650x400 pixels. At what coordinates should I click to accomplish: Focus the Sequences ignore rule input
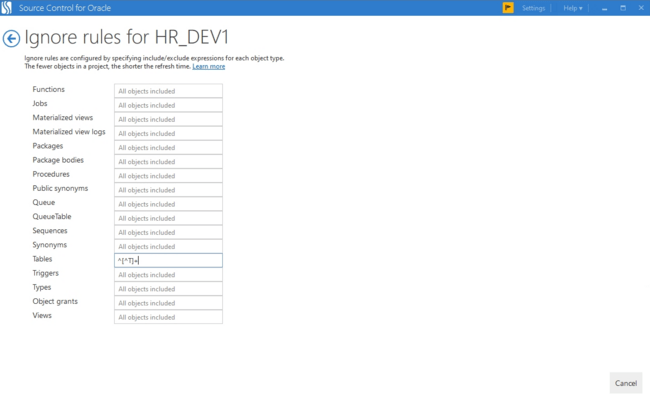click(x=168, y=232)
